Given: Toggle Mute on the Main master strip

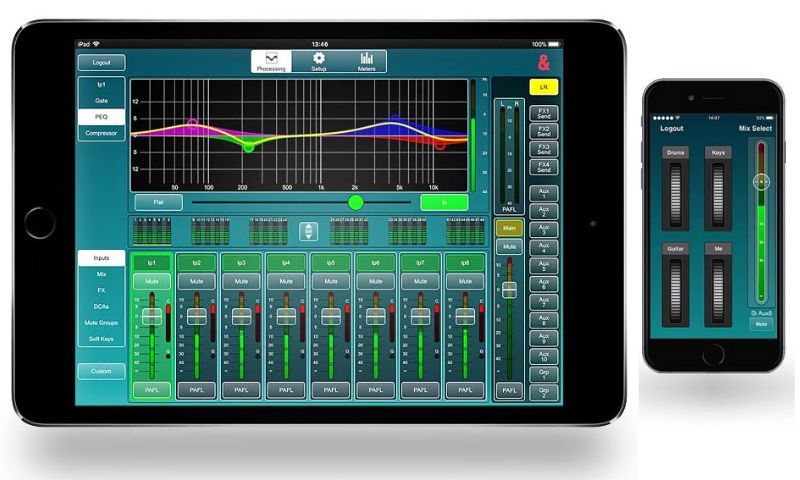Looking at the screenshot, I should pyautogui.click(x=508, y=245).
